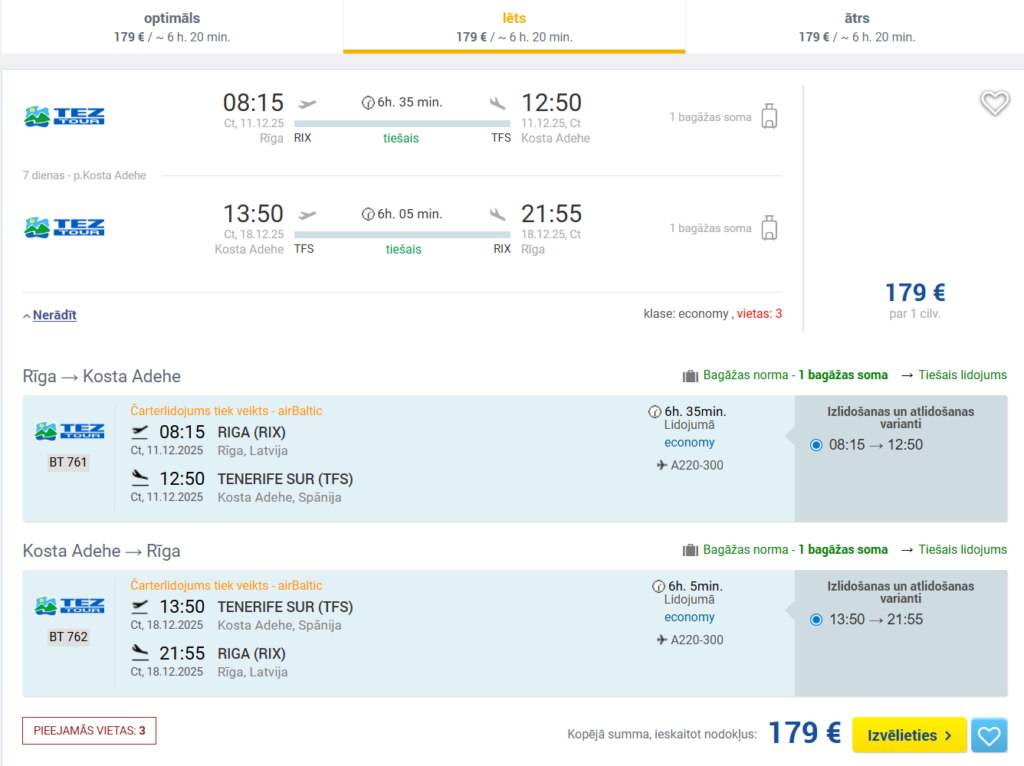Expand the BT 762 return flight details
The width and height of the screenshot is (1024, 766).
(x=67, y=637)
